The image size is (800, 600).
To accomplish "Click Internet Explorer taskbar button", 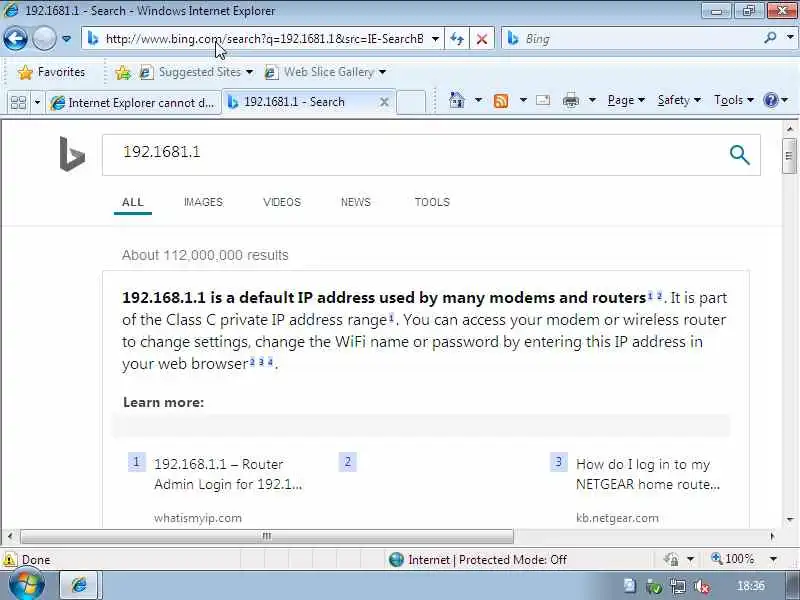I will point(80,585).
